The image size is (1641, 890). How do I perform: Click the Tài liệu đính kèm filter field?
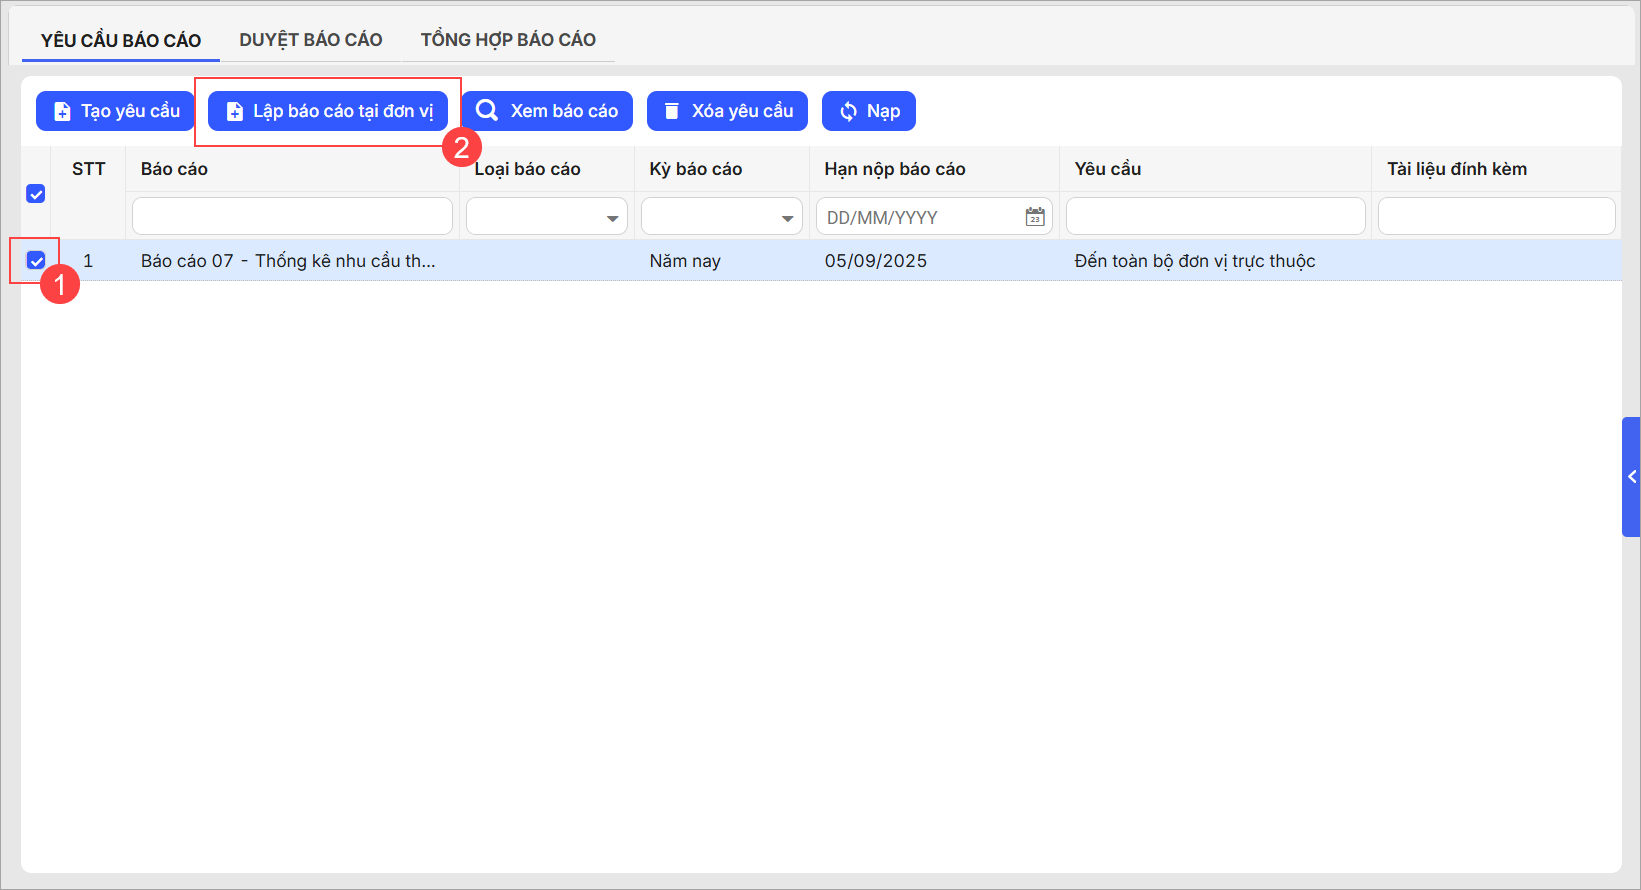click(1496, 217)
